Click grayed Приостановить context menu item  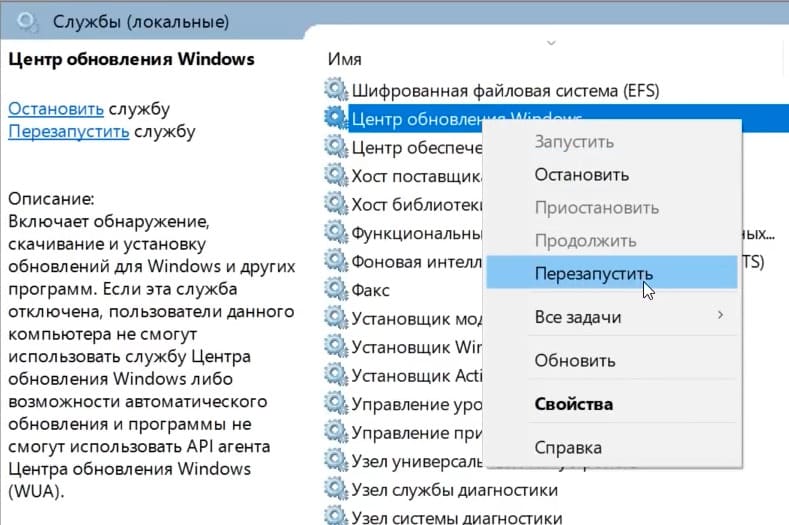(x=611, y=208)
